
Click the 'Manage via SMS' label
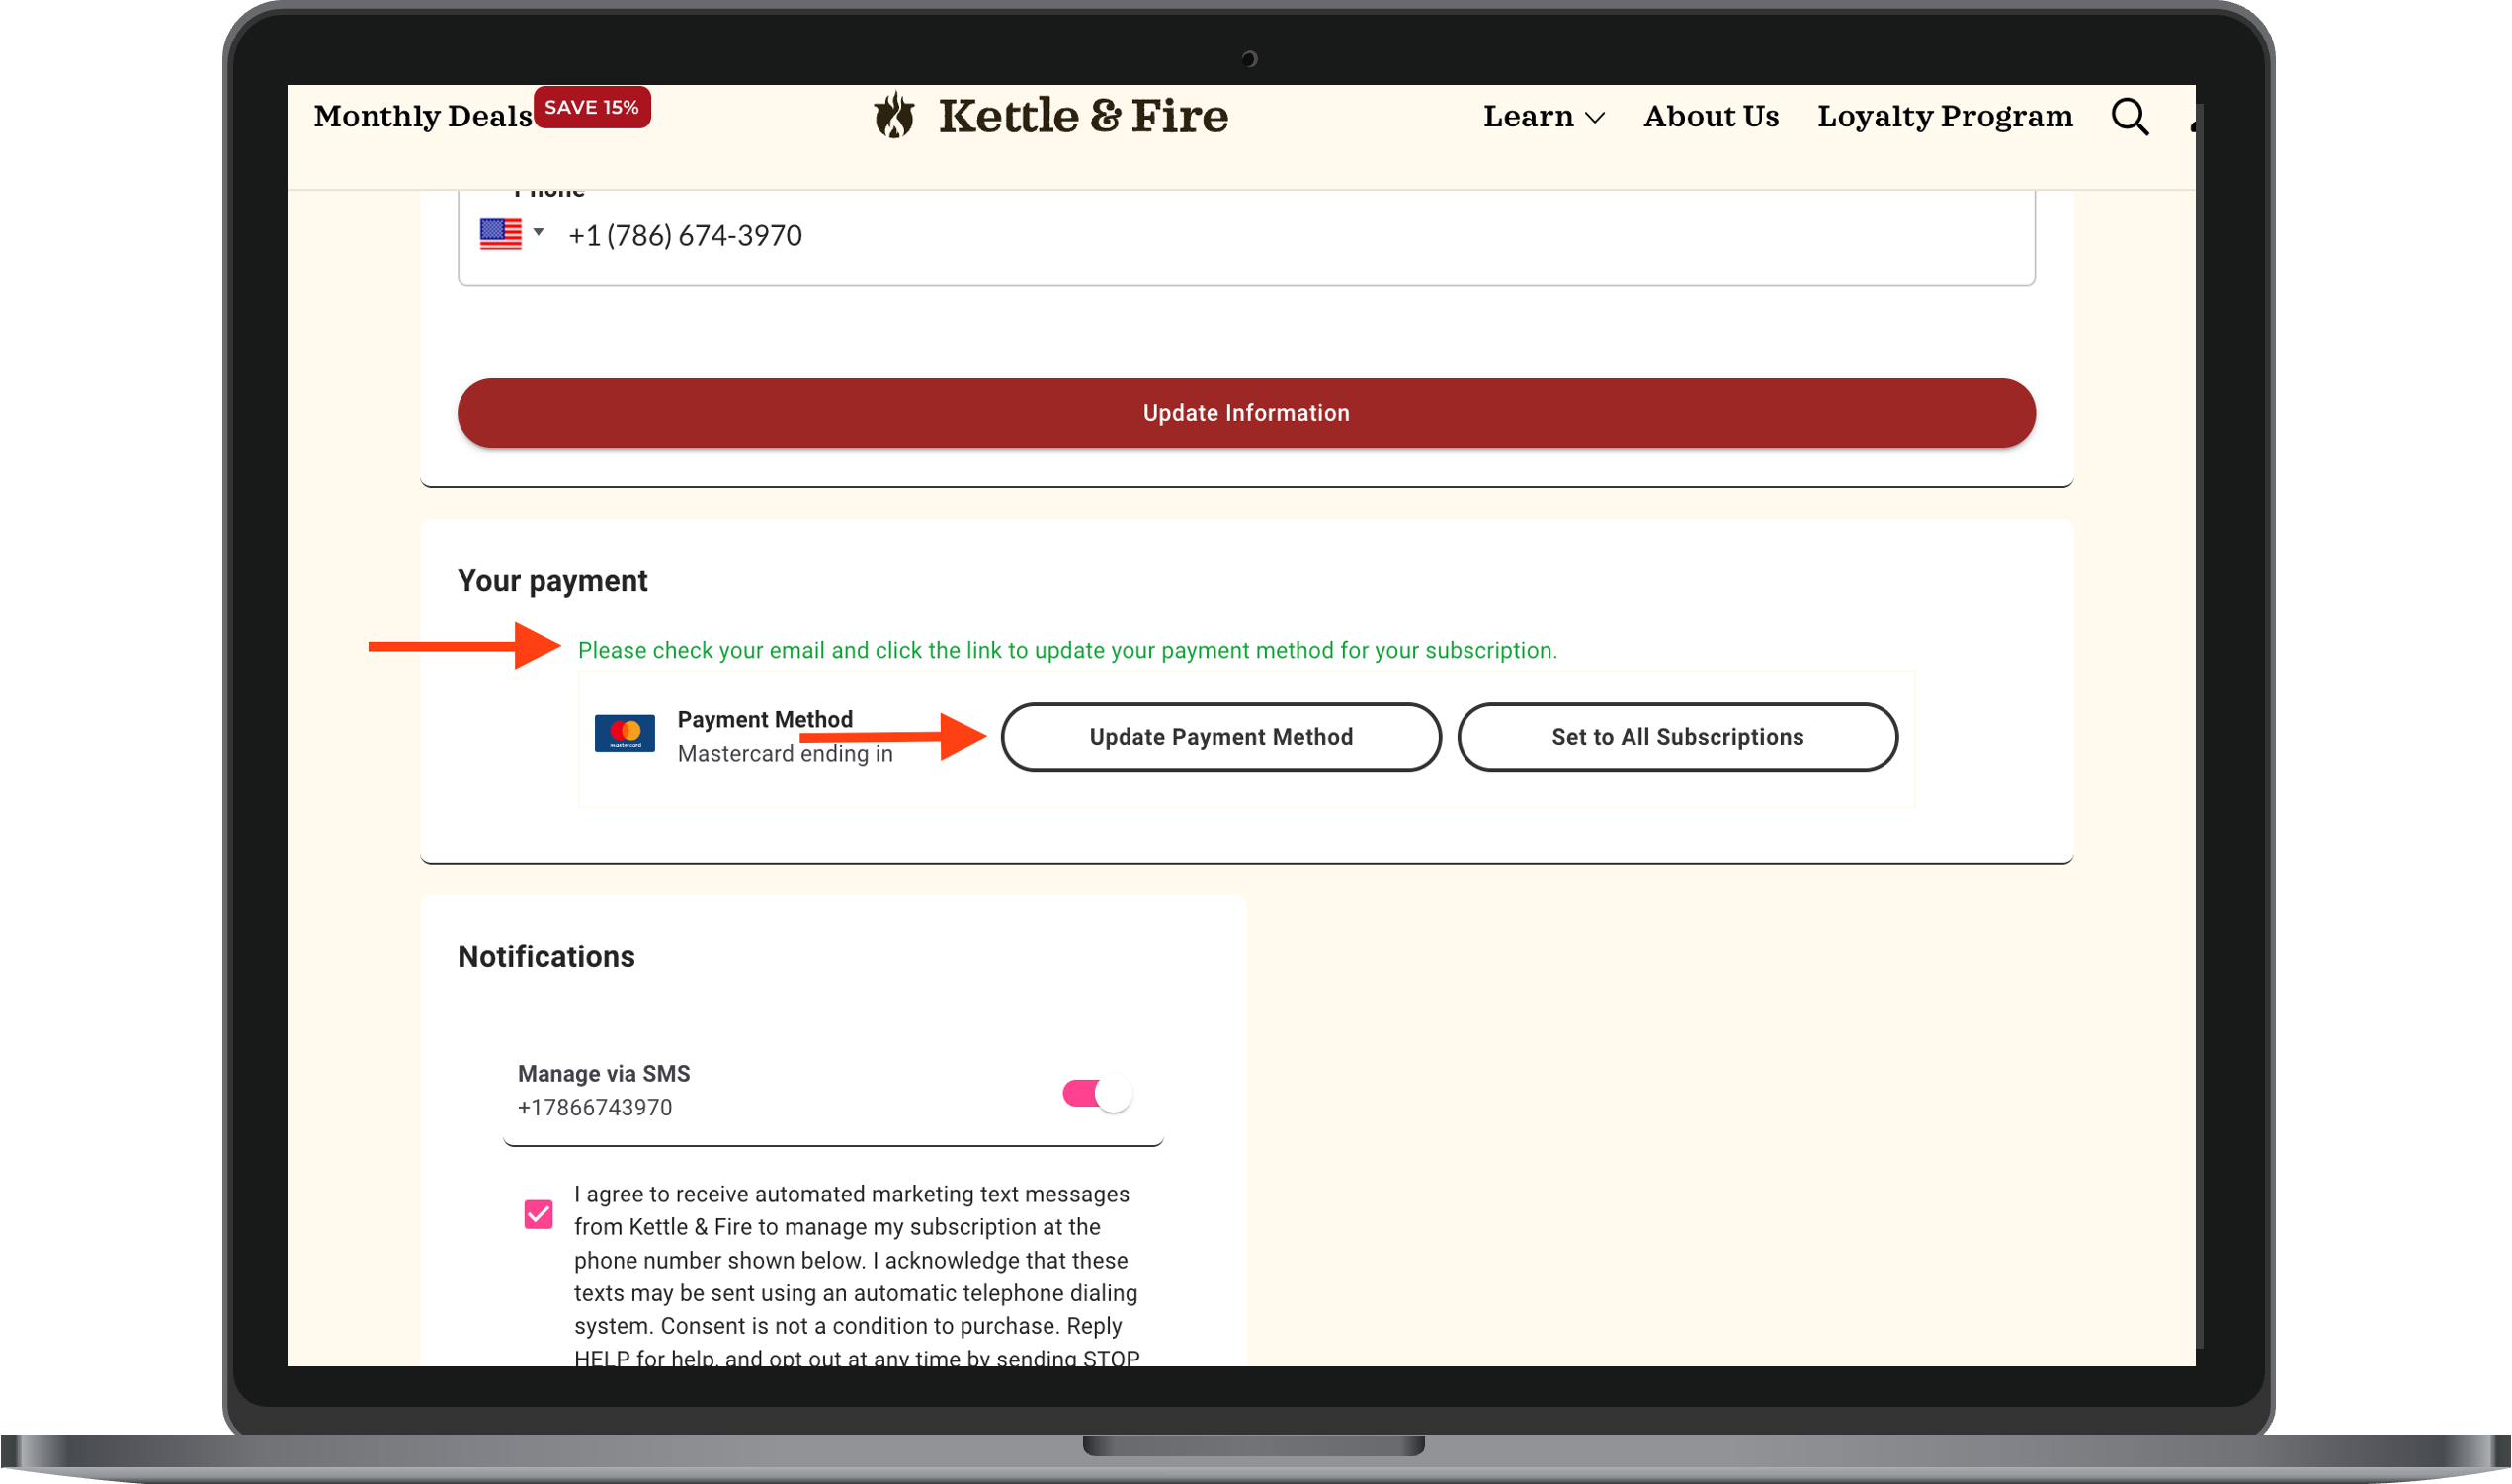click(x=604, y=1074)
